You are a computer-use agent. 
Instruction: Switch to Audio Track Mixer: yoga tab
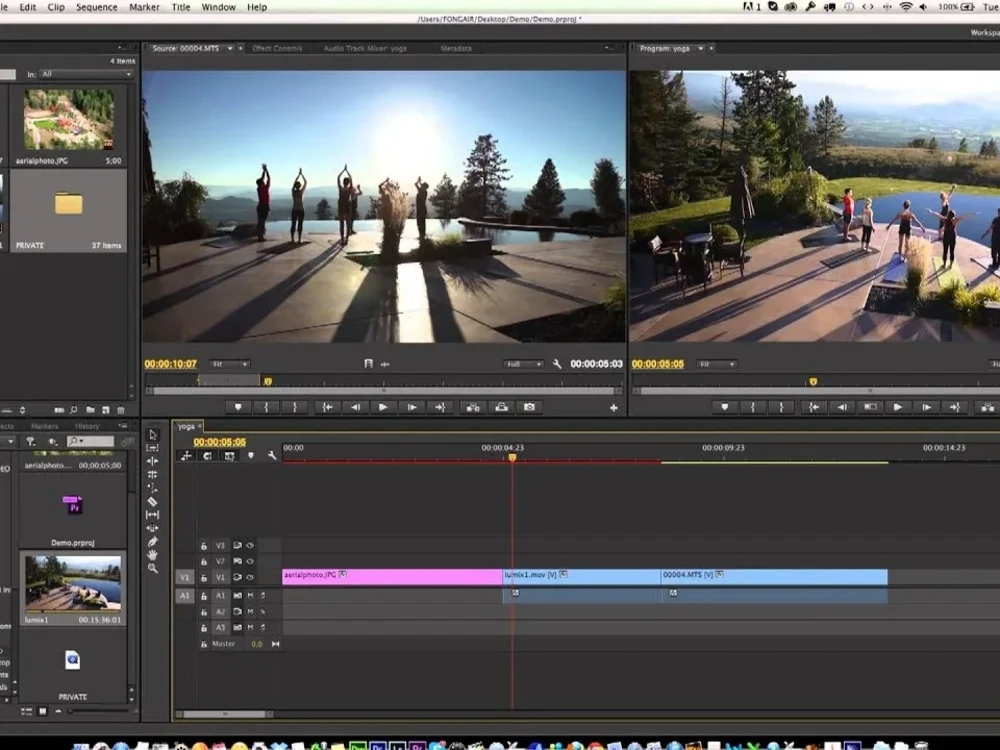coord(365,48)
